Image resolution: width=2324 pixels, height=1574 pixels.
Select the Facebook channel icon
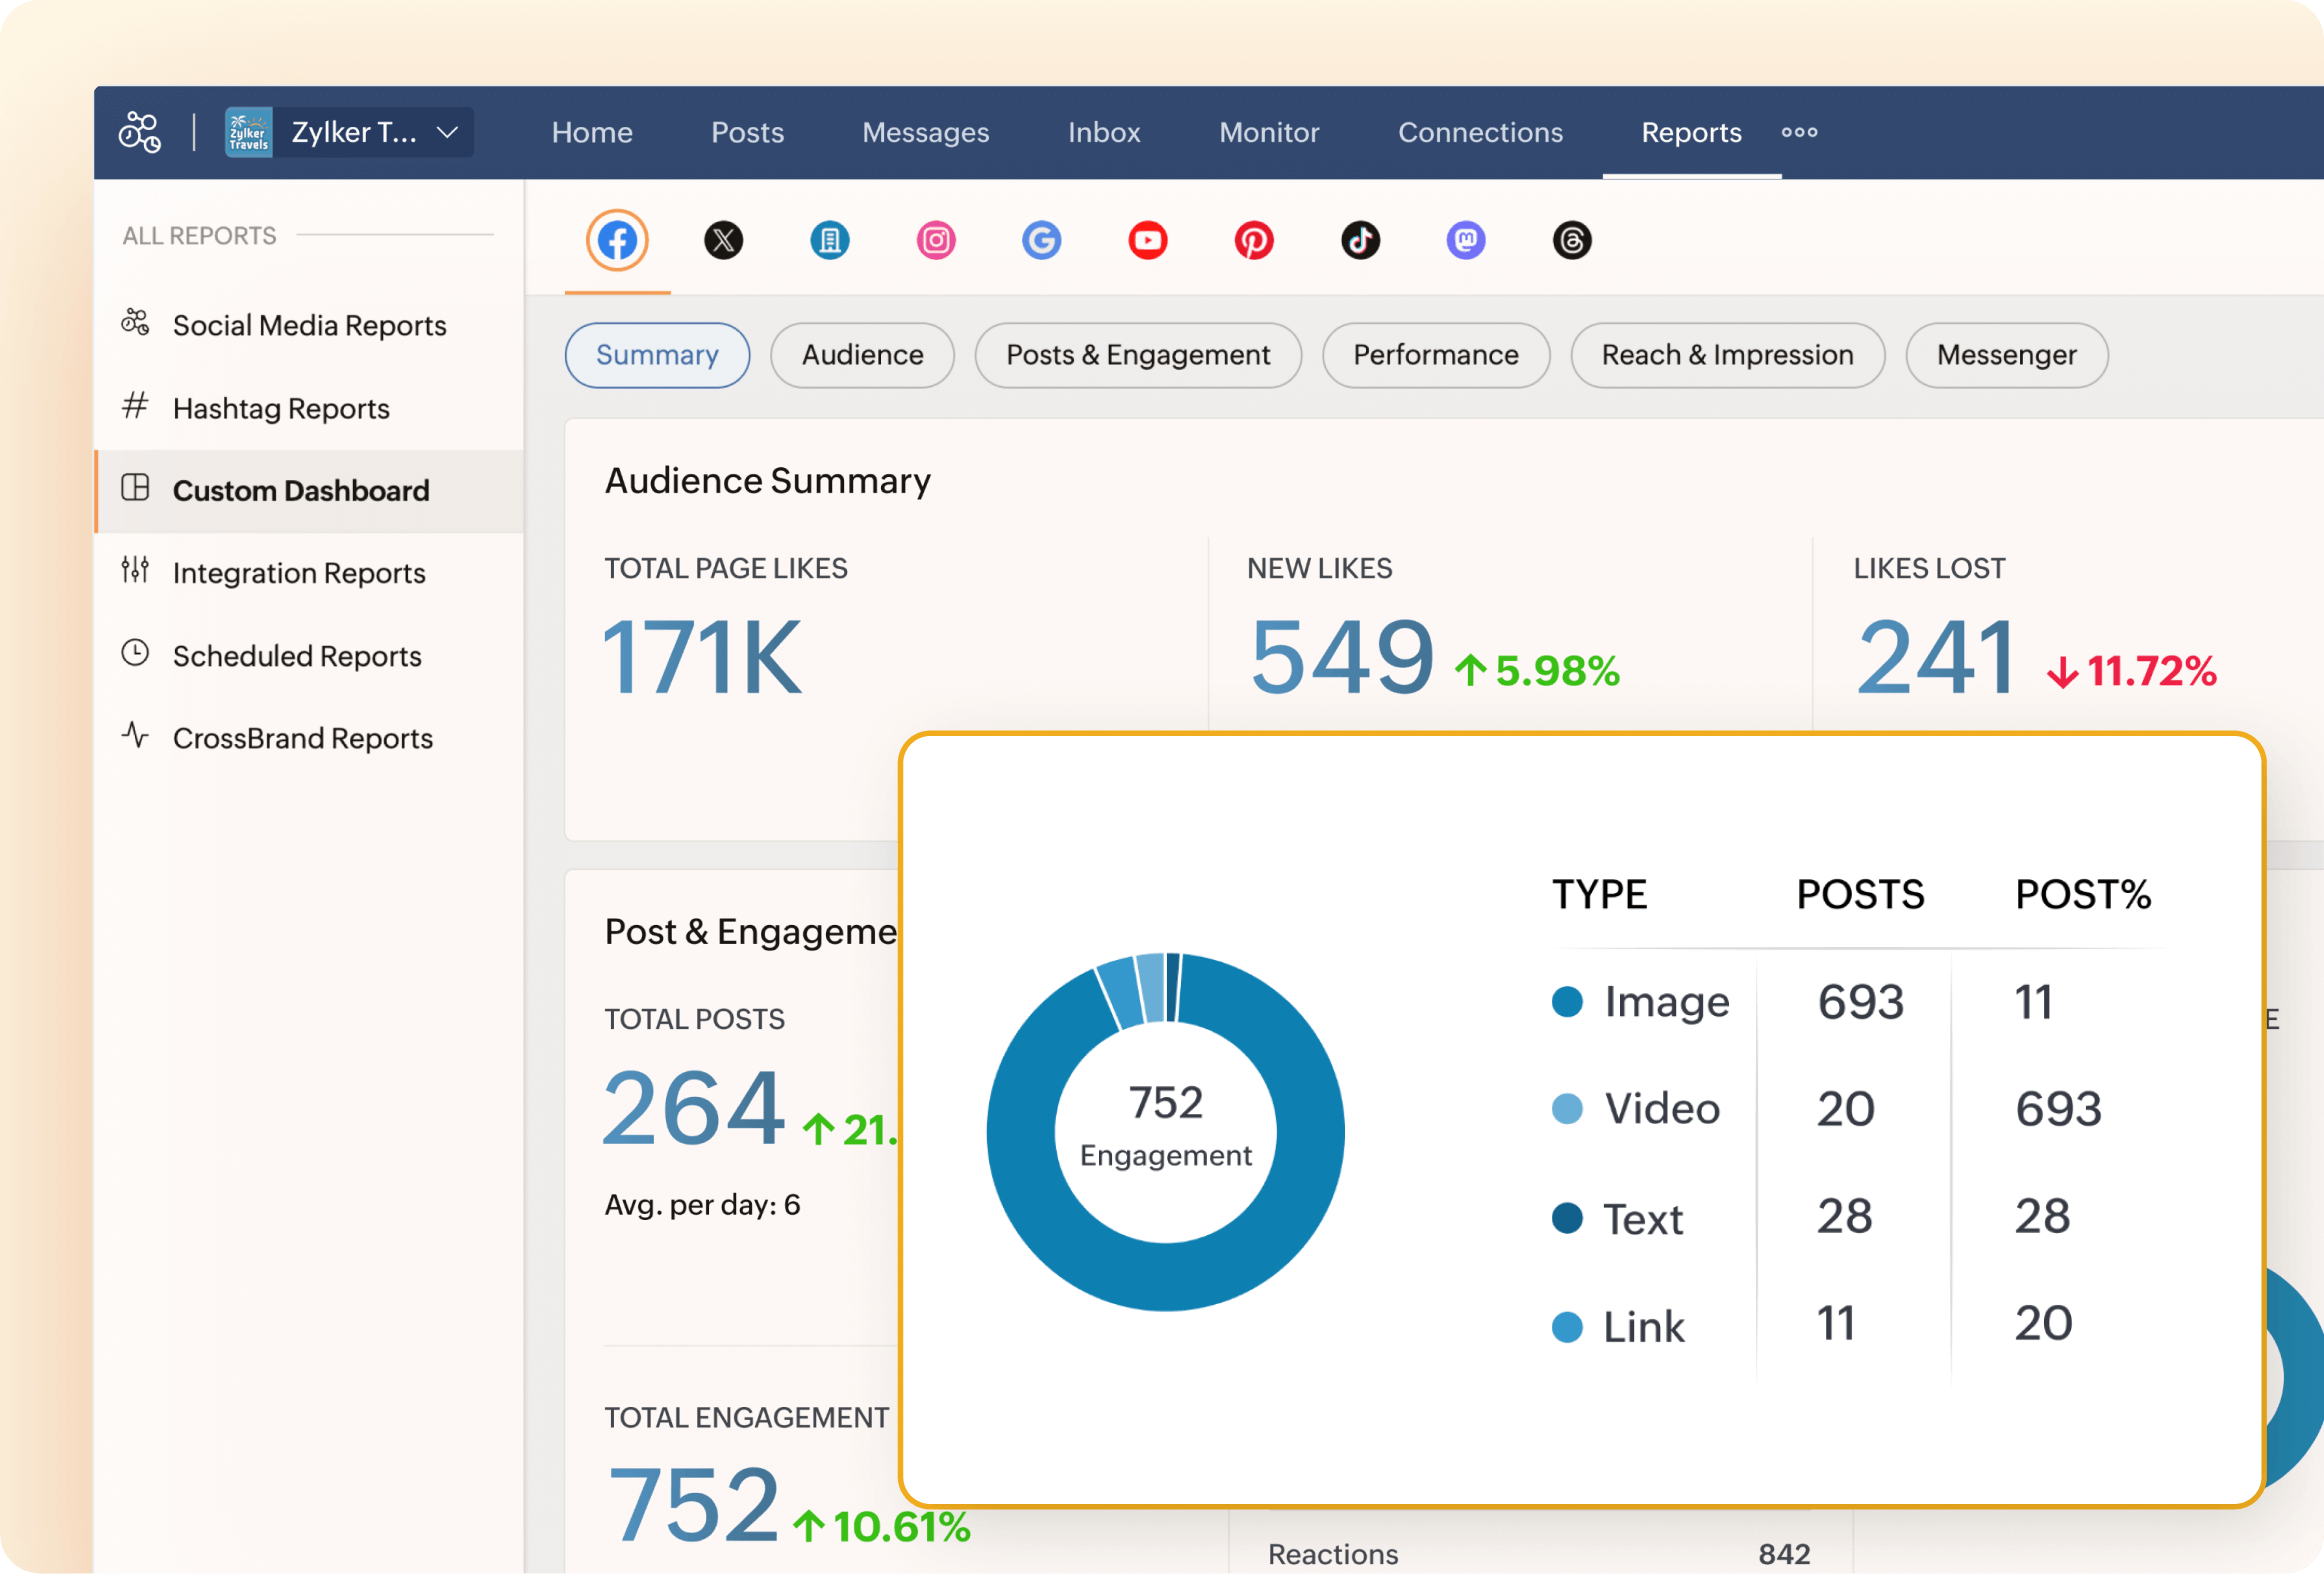coord(617,240)
